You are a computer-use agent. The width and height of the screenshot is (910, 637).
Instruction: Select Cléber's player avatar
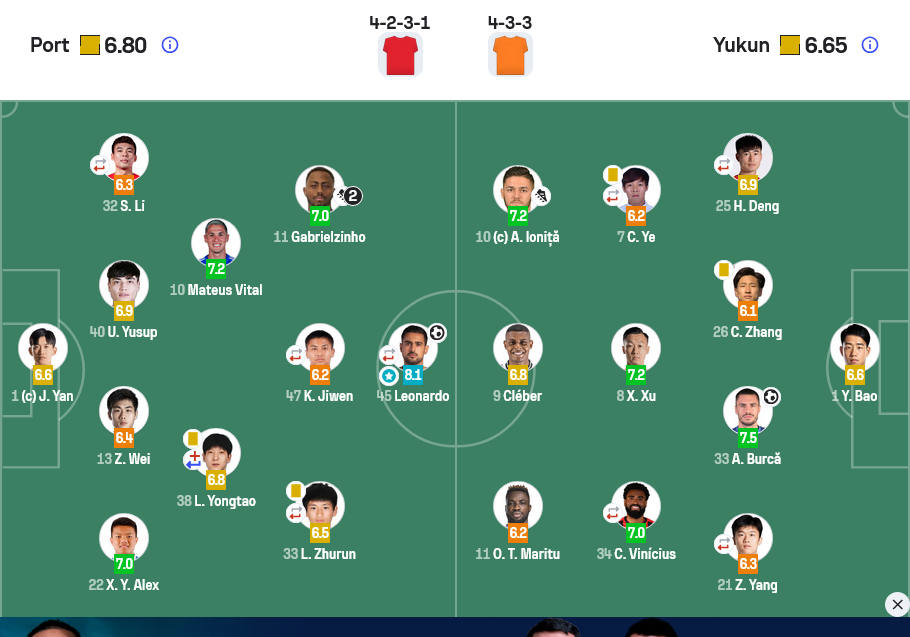(517, 348)
